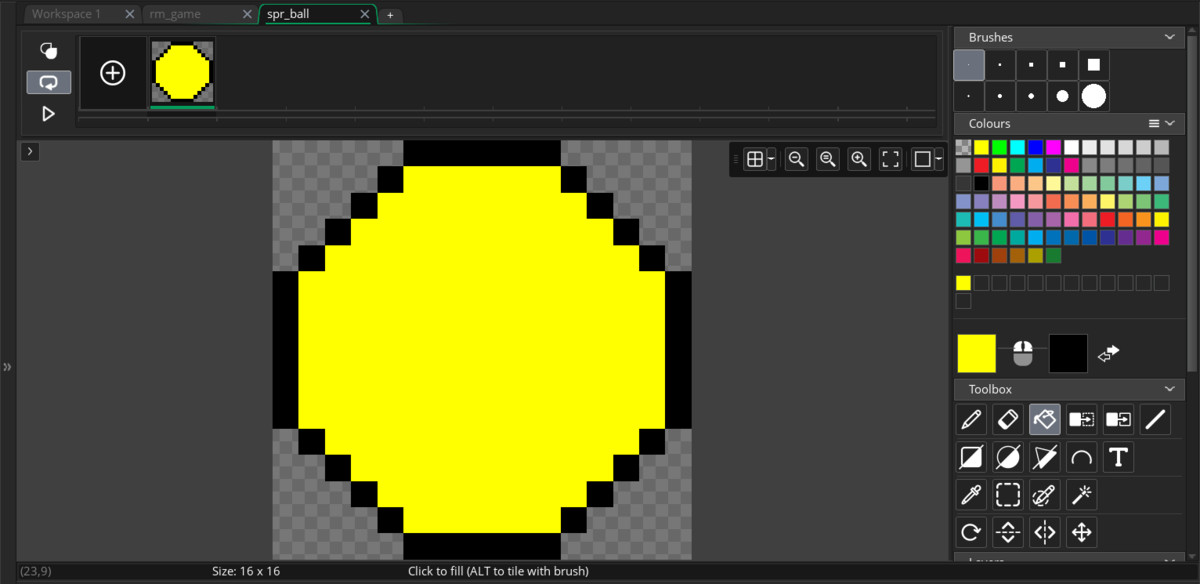
Task: Select the spr_ball tab
Action: coord(288,14)
